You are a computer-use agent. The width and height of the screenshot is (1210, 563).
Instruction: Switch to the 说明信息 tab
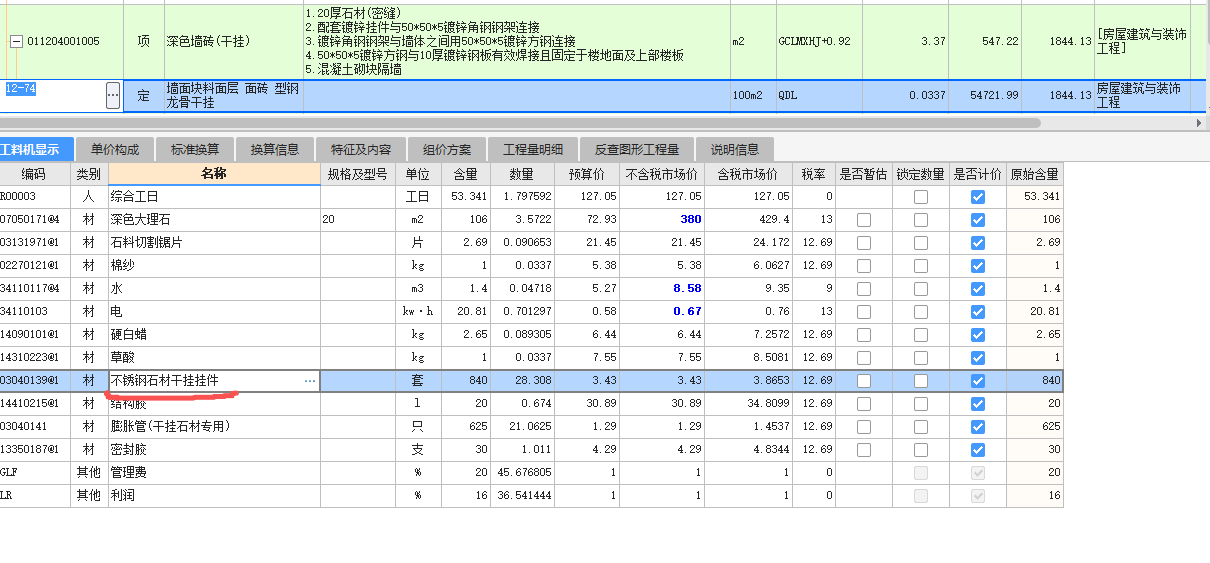735,150
